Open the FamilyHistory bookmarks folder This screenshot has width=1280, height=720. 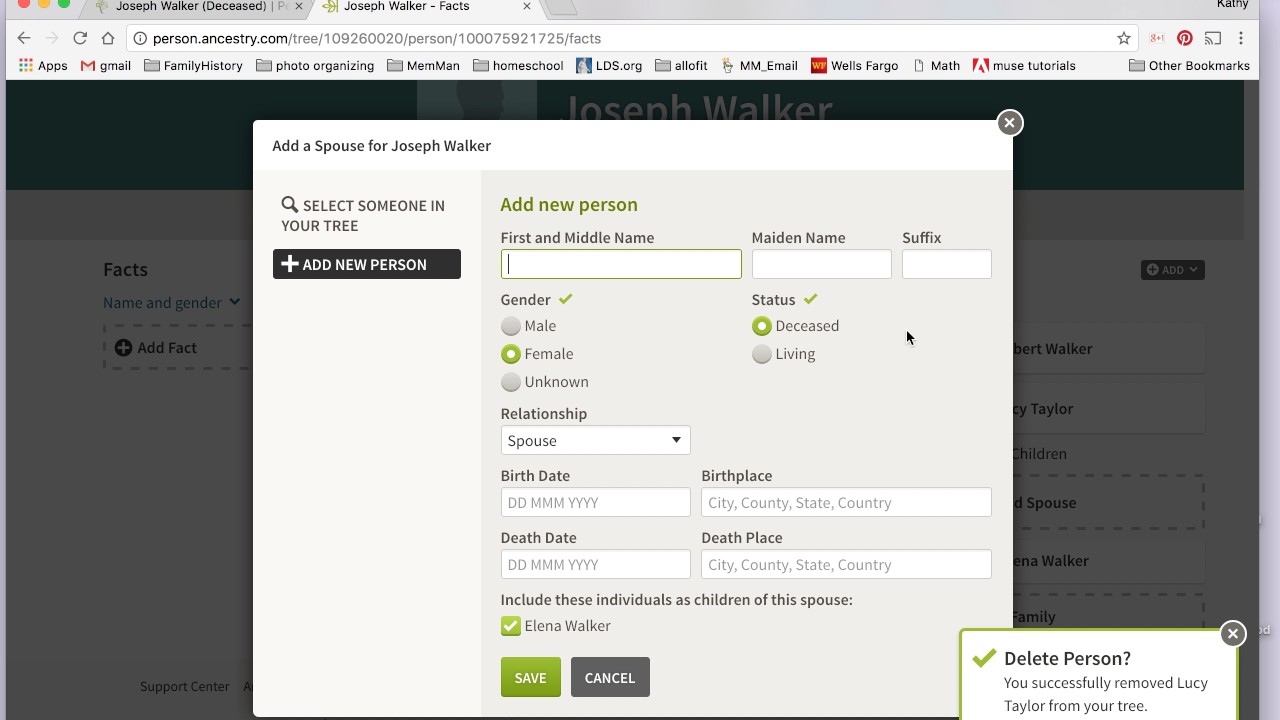pos(193,66)
